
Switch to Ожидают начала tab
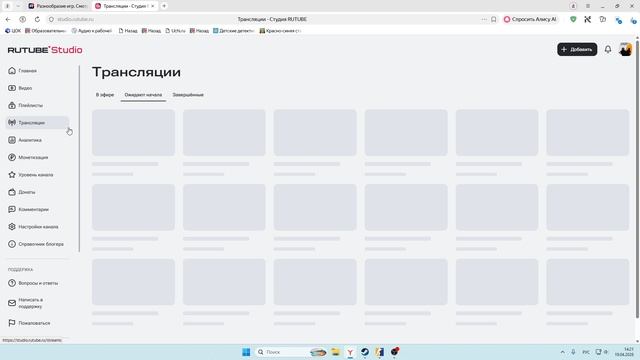tap(143, 95)
